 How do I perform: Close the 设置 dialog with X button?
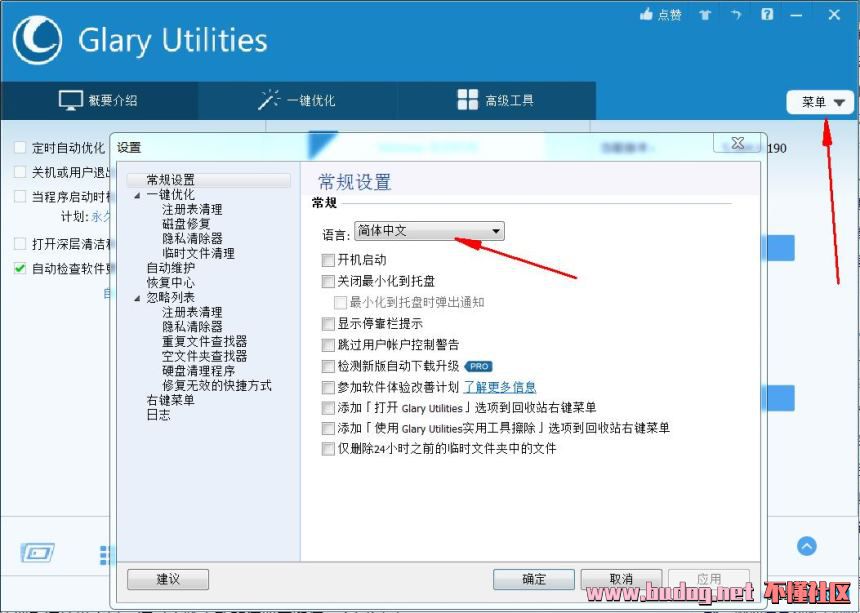click(738, 143)
